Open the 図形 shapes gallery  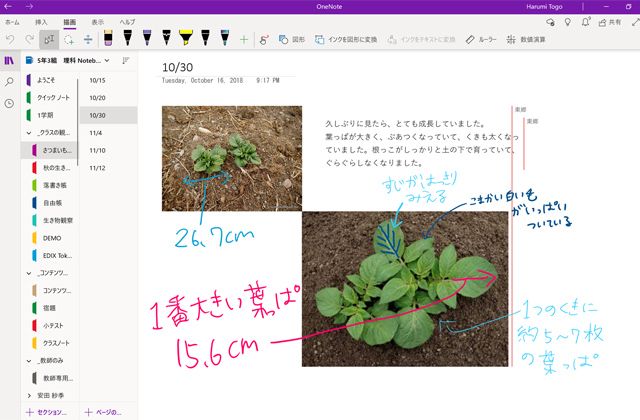coord(291,40)
